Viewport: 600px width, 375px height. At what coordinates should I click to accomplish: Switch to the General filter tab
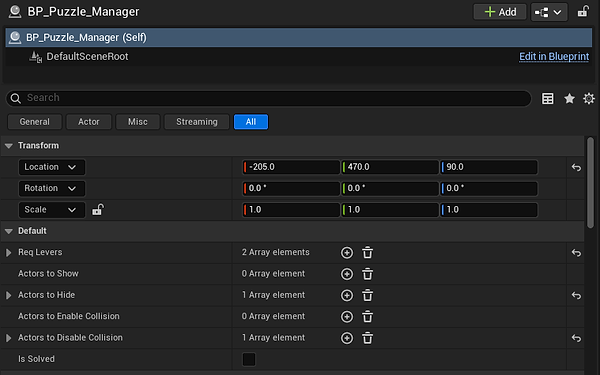click(x=34, y=122)
